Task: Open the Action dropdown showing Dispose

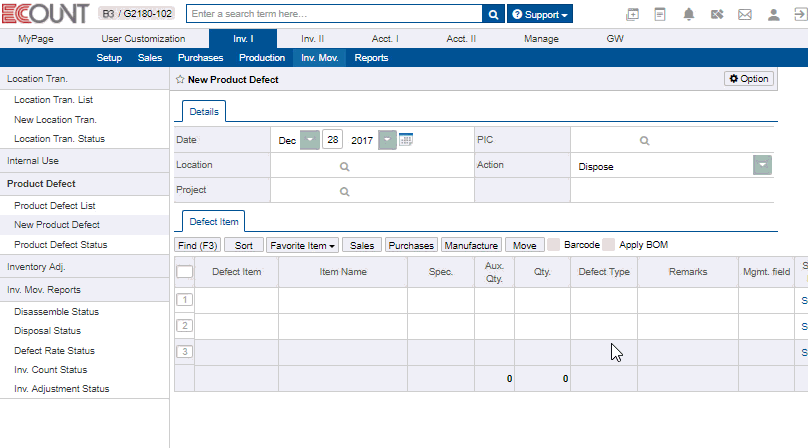Action: [x=762, y=165]
